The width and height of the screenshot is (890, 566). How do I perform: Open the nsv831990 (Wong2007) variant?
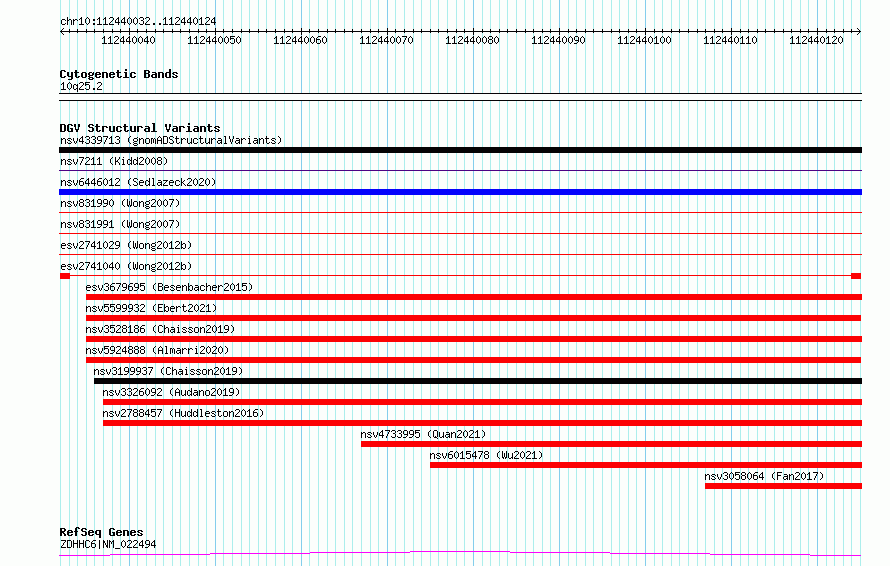coord(120,203)
